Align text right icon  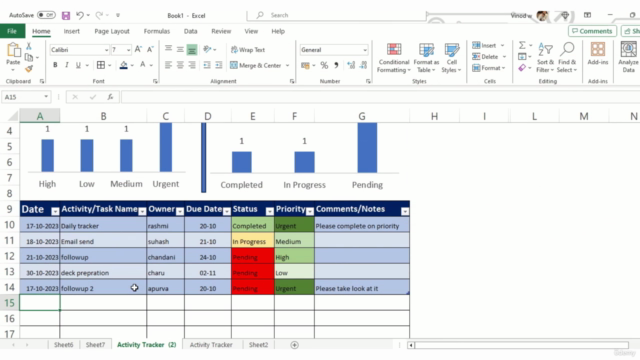point(191,65)
